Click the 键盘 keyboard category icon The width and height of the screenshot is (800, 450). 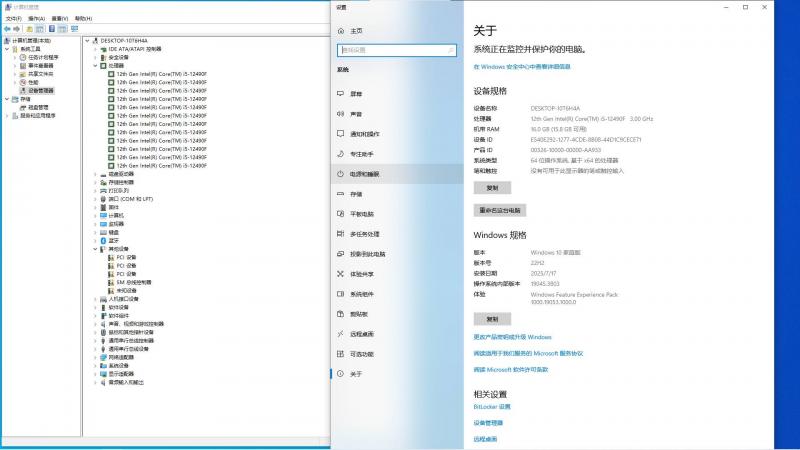[x=104, y=233]
